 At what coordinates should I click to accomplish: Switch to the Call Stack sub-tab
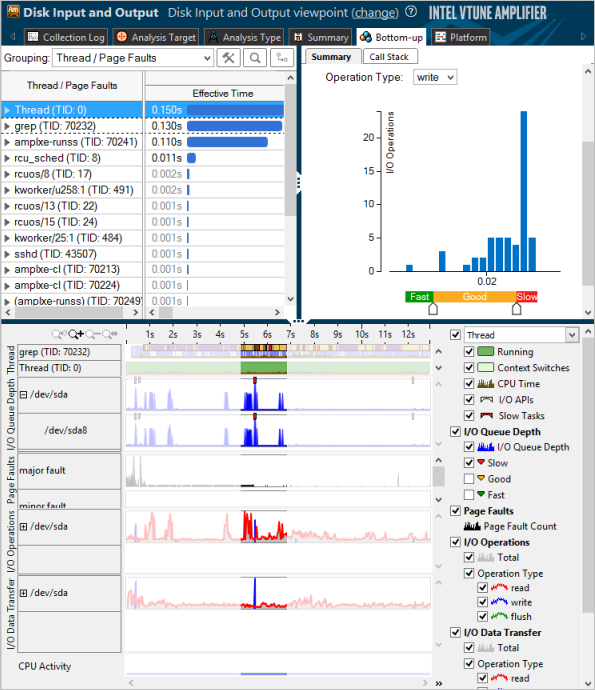(x=389, y=57)
